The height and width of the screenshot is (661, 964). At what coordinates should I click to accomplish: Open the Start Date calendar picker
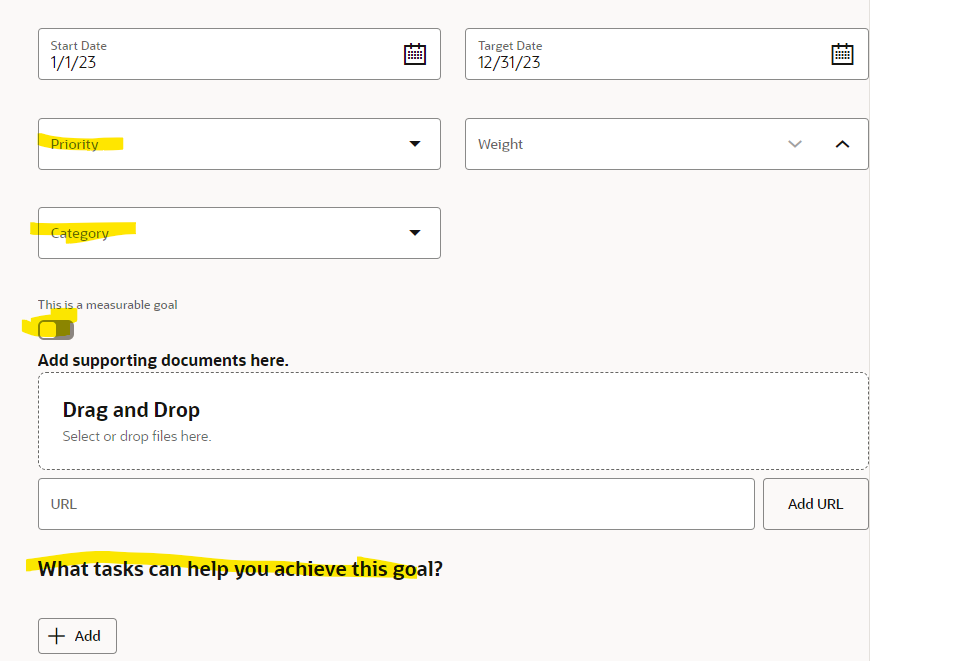tap(415, 54)
